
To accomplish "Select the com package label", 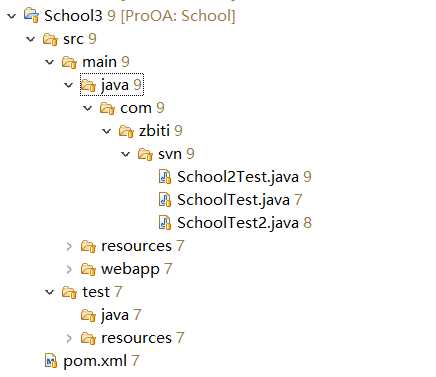I will point(136,108).
